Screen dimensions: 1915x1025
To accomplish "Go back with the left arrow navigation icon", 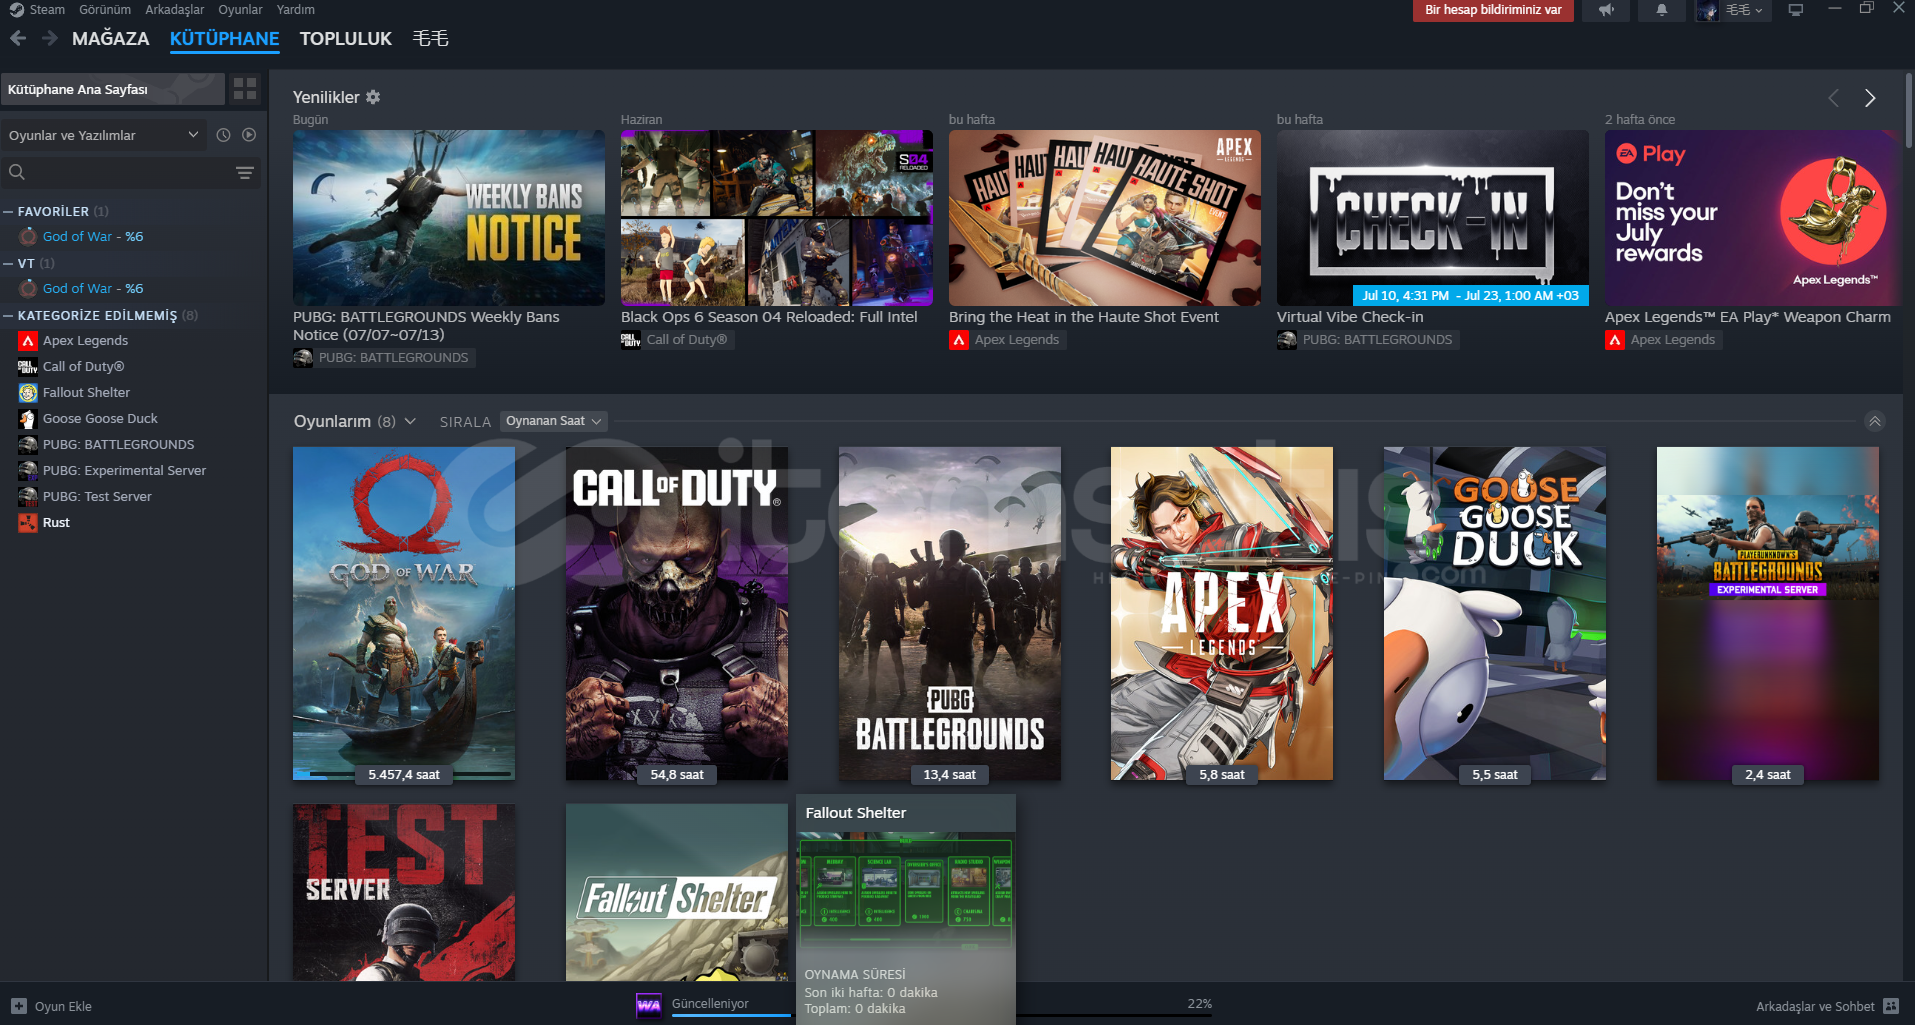I will pyautogui.click(x=18, y=38).
